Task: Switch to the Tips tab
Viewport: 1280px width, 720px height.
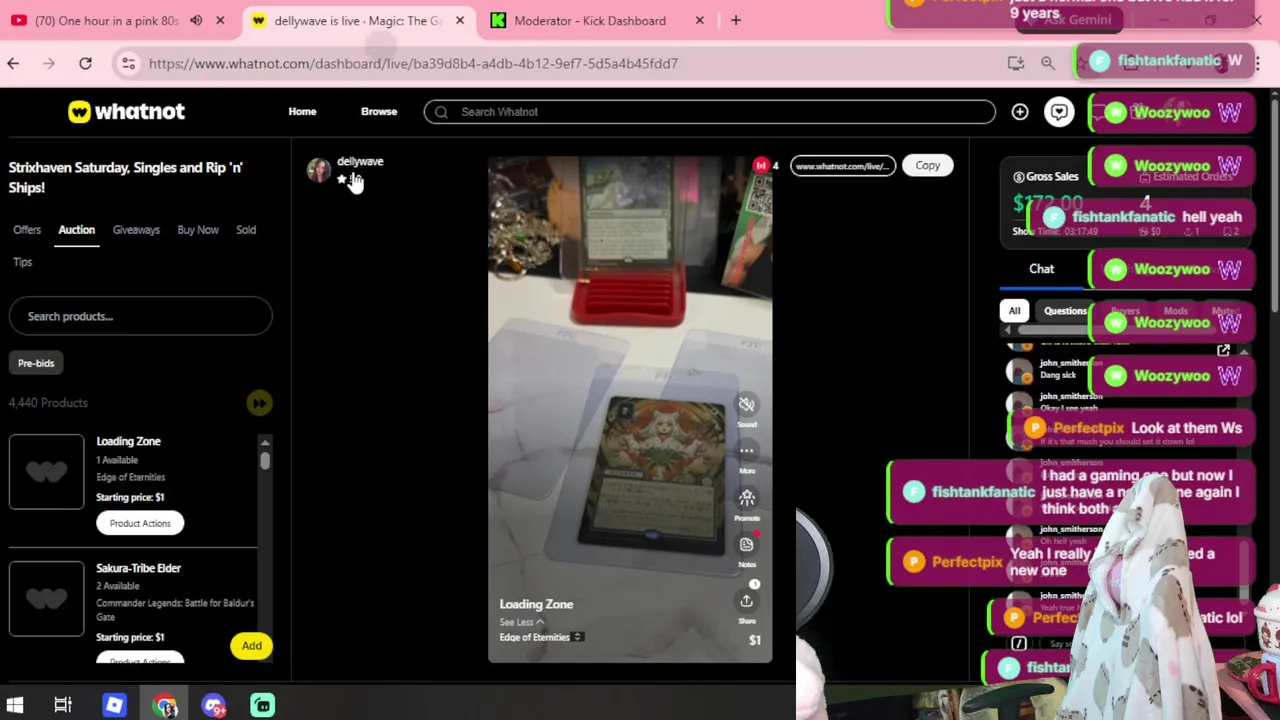Action: coord(22,262)
